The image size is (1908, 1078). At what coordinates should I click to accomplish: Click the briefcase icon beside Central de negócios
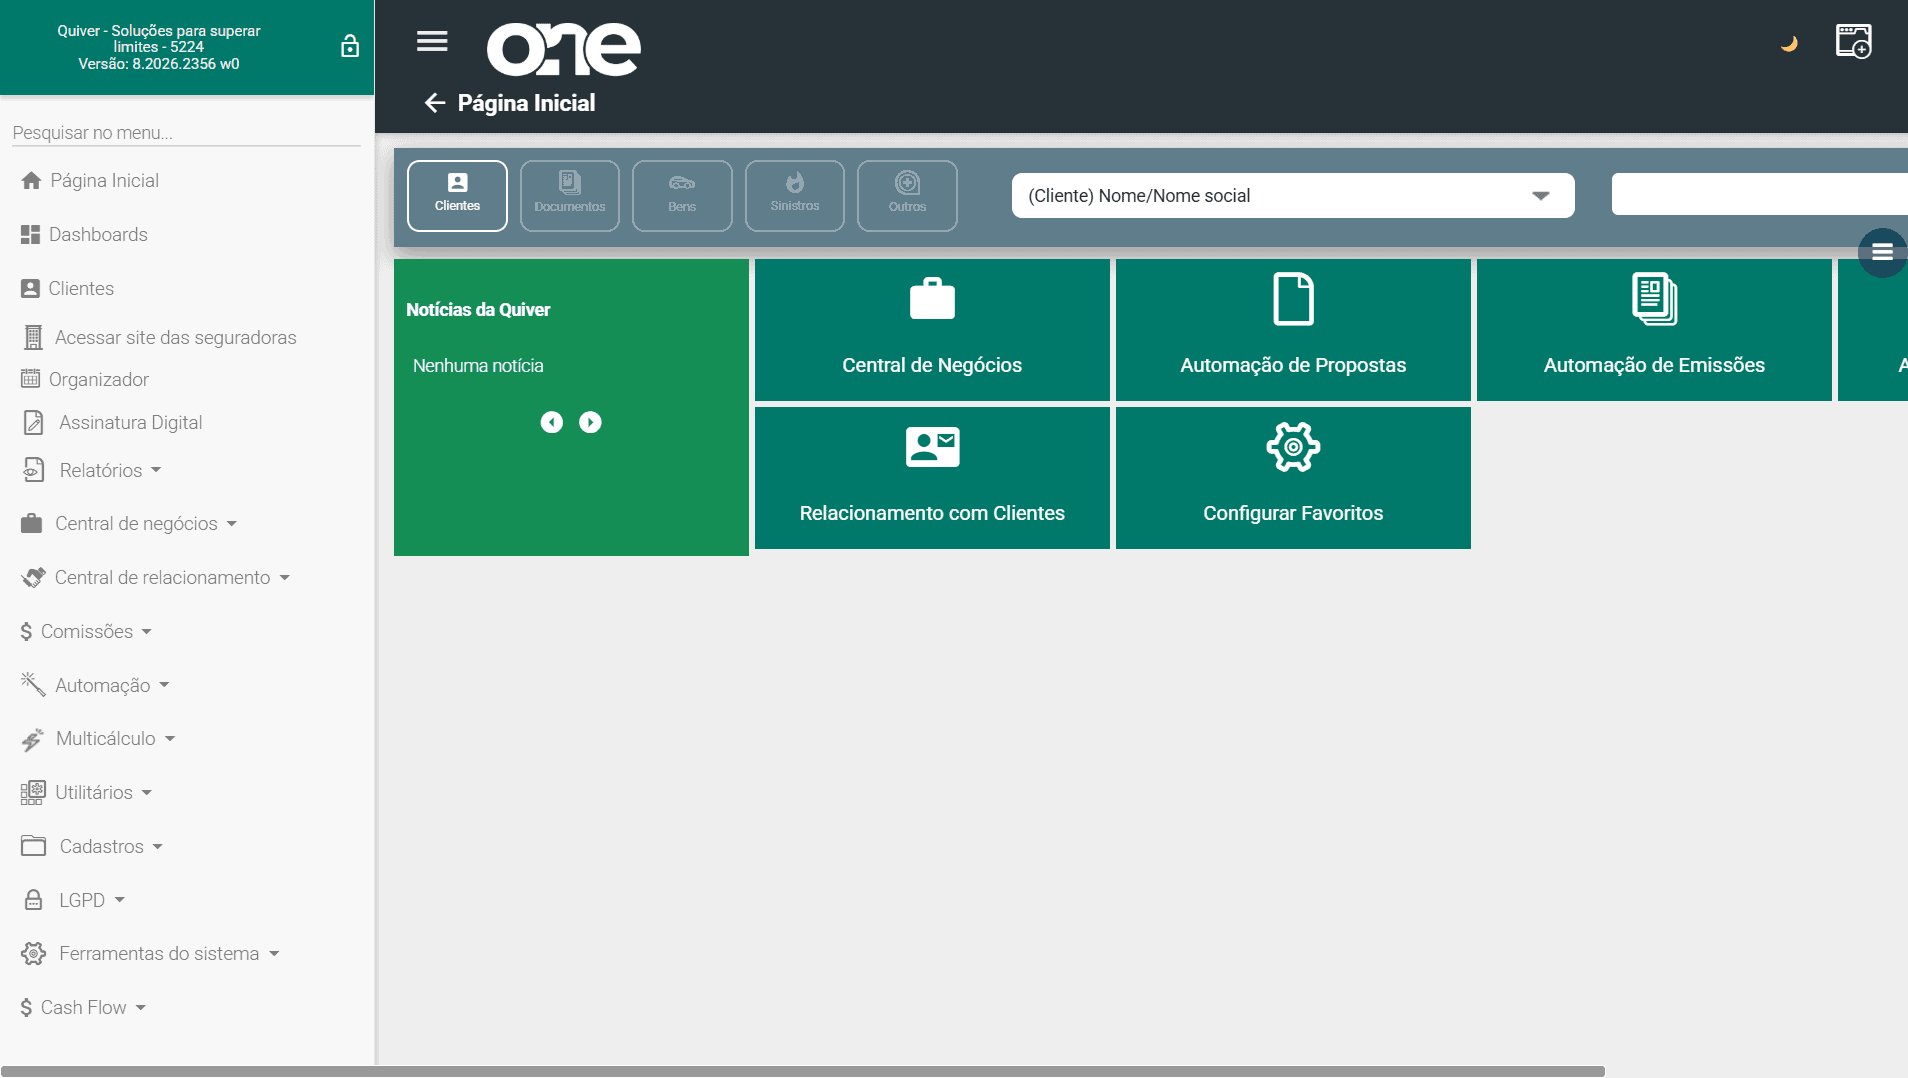pos(31,523)
